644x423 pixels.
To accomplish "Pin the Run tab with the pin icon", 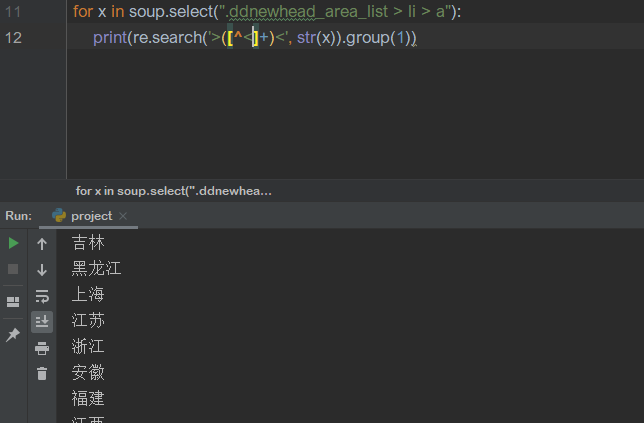I will pyautogui.click(x=13, y=335).
